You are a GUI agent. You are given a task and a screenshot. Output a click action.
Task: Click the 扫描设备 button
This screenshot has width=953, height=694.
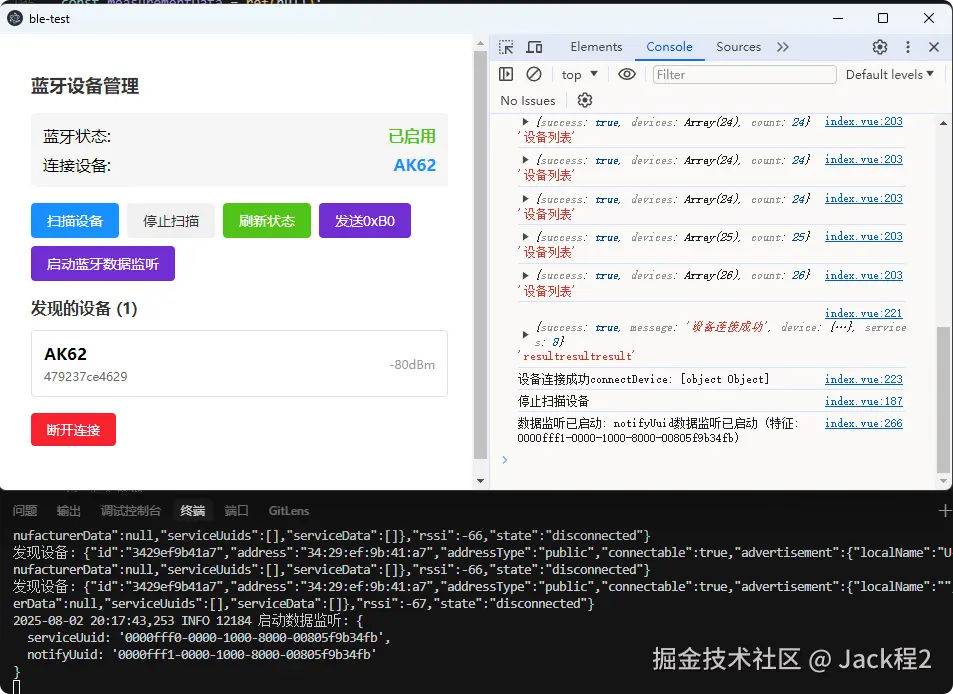tap(75, 221)
